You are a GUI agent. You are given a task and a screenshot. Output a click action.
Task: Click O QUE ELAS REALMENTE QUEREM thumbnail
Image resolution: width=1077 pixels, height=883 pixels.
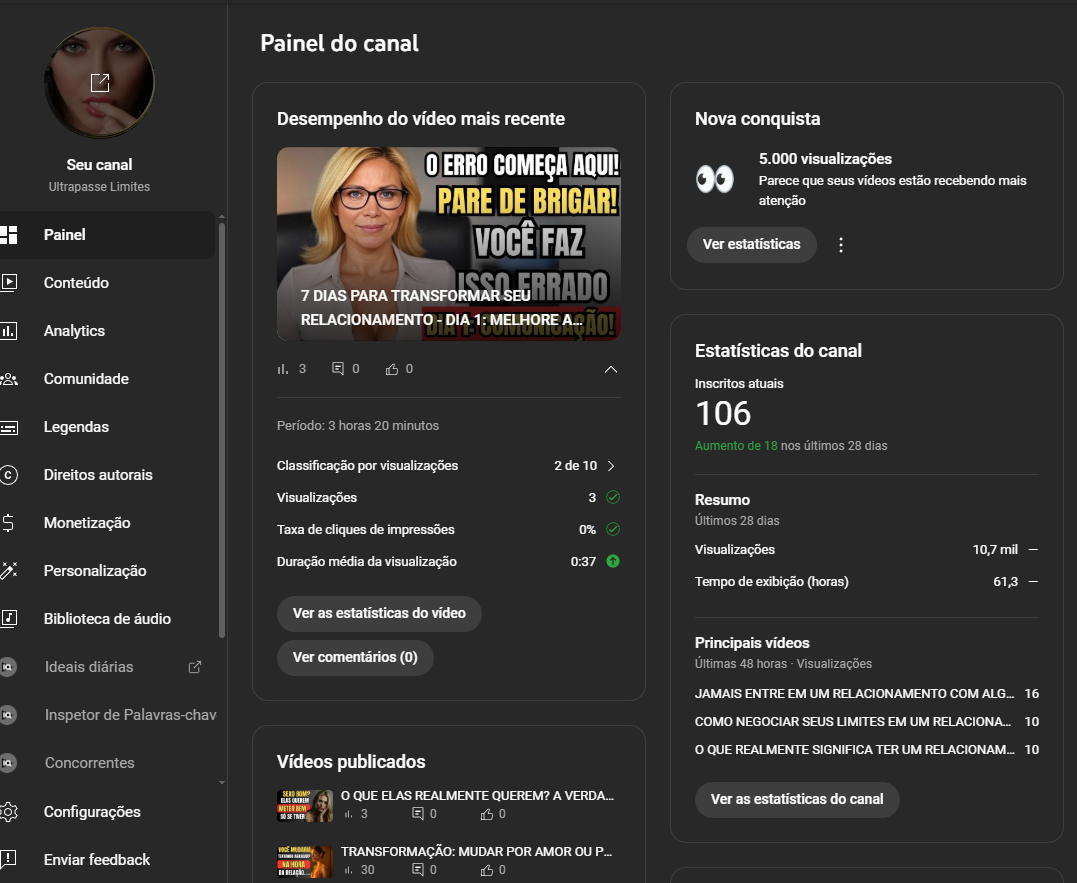305,805
